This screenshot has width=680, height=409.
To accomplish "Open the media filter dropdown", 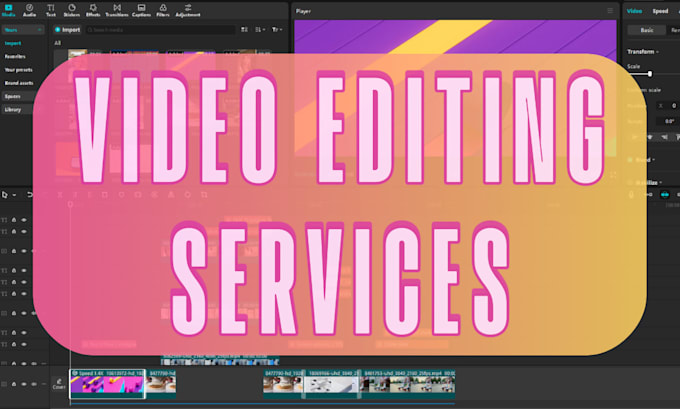I will (277, 29).
